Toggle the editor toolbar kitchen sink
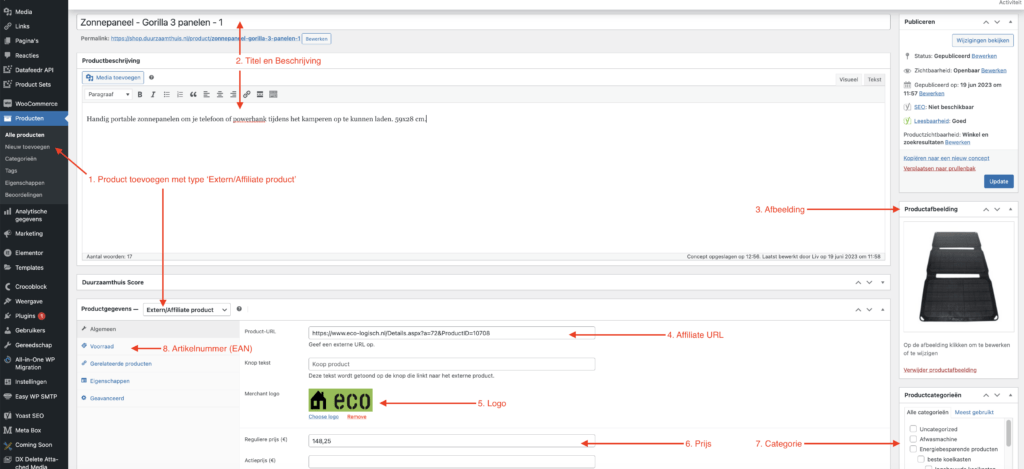 [x=273, y=95]
